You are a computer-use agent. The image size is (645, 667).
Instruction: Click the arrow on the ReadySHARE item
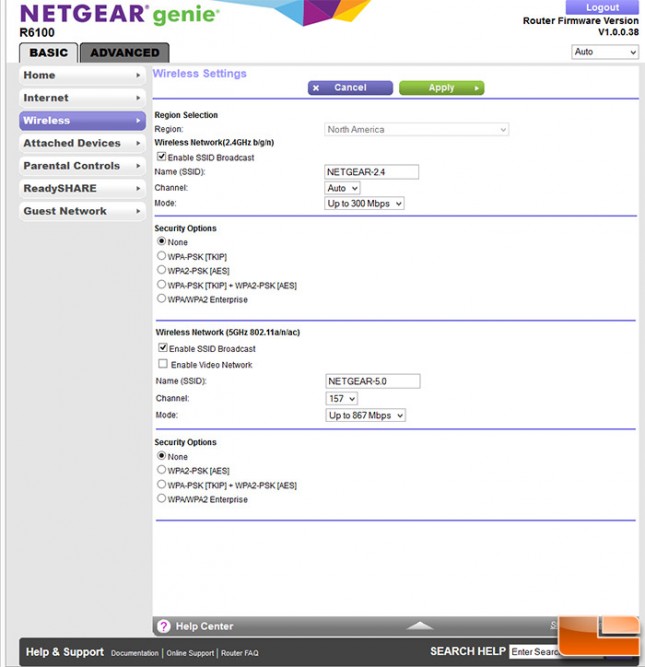click(x=138, y=188)
